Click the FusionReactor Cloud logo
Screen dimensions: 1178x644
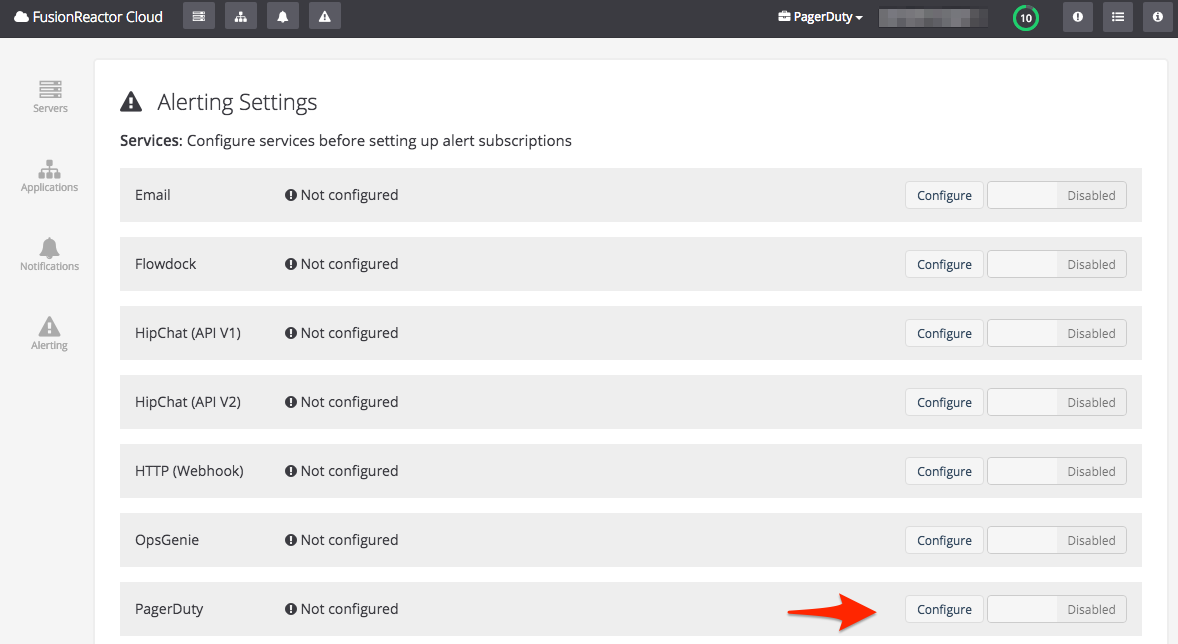coord(88,17)
